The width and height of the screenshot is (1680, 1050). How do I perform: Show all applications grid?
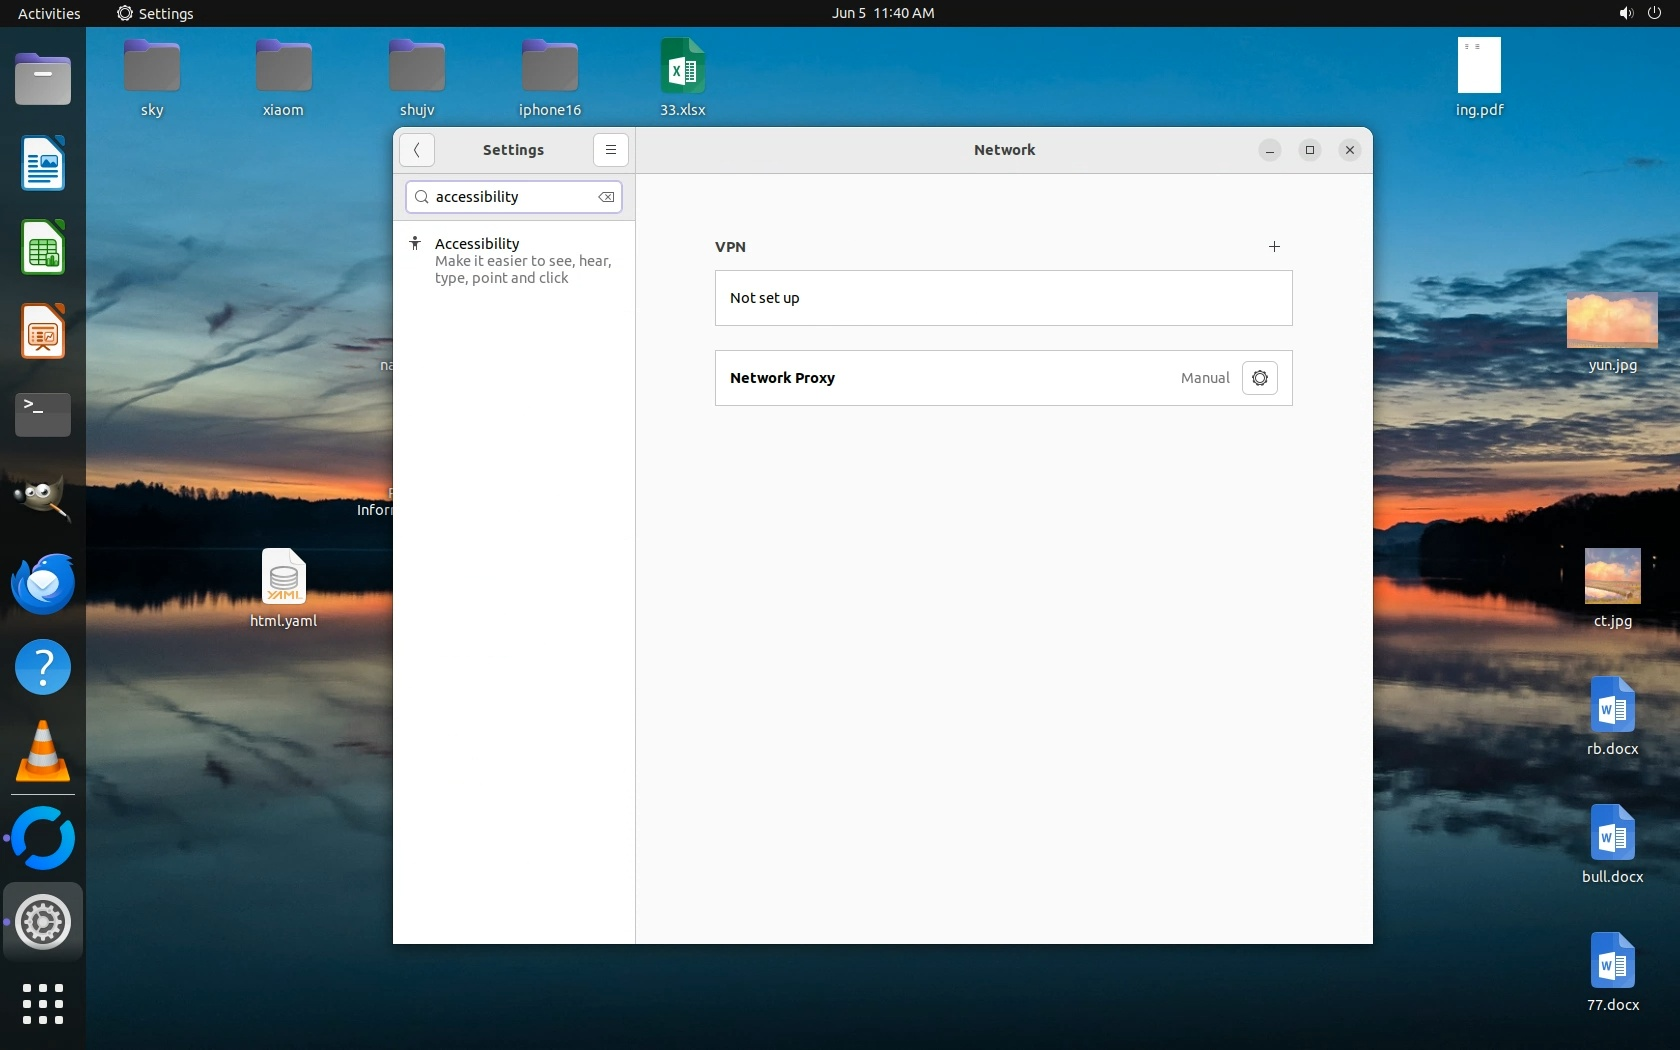pos(43,1003)
